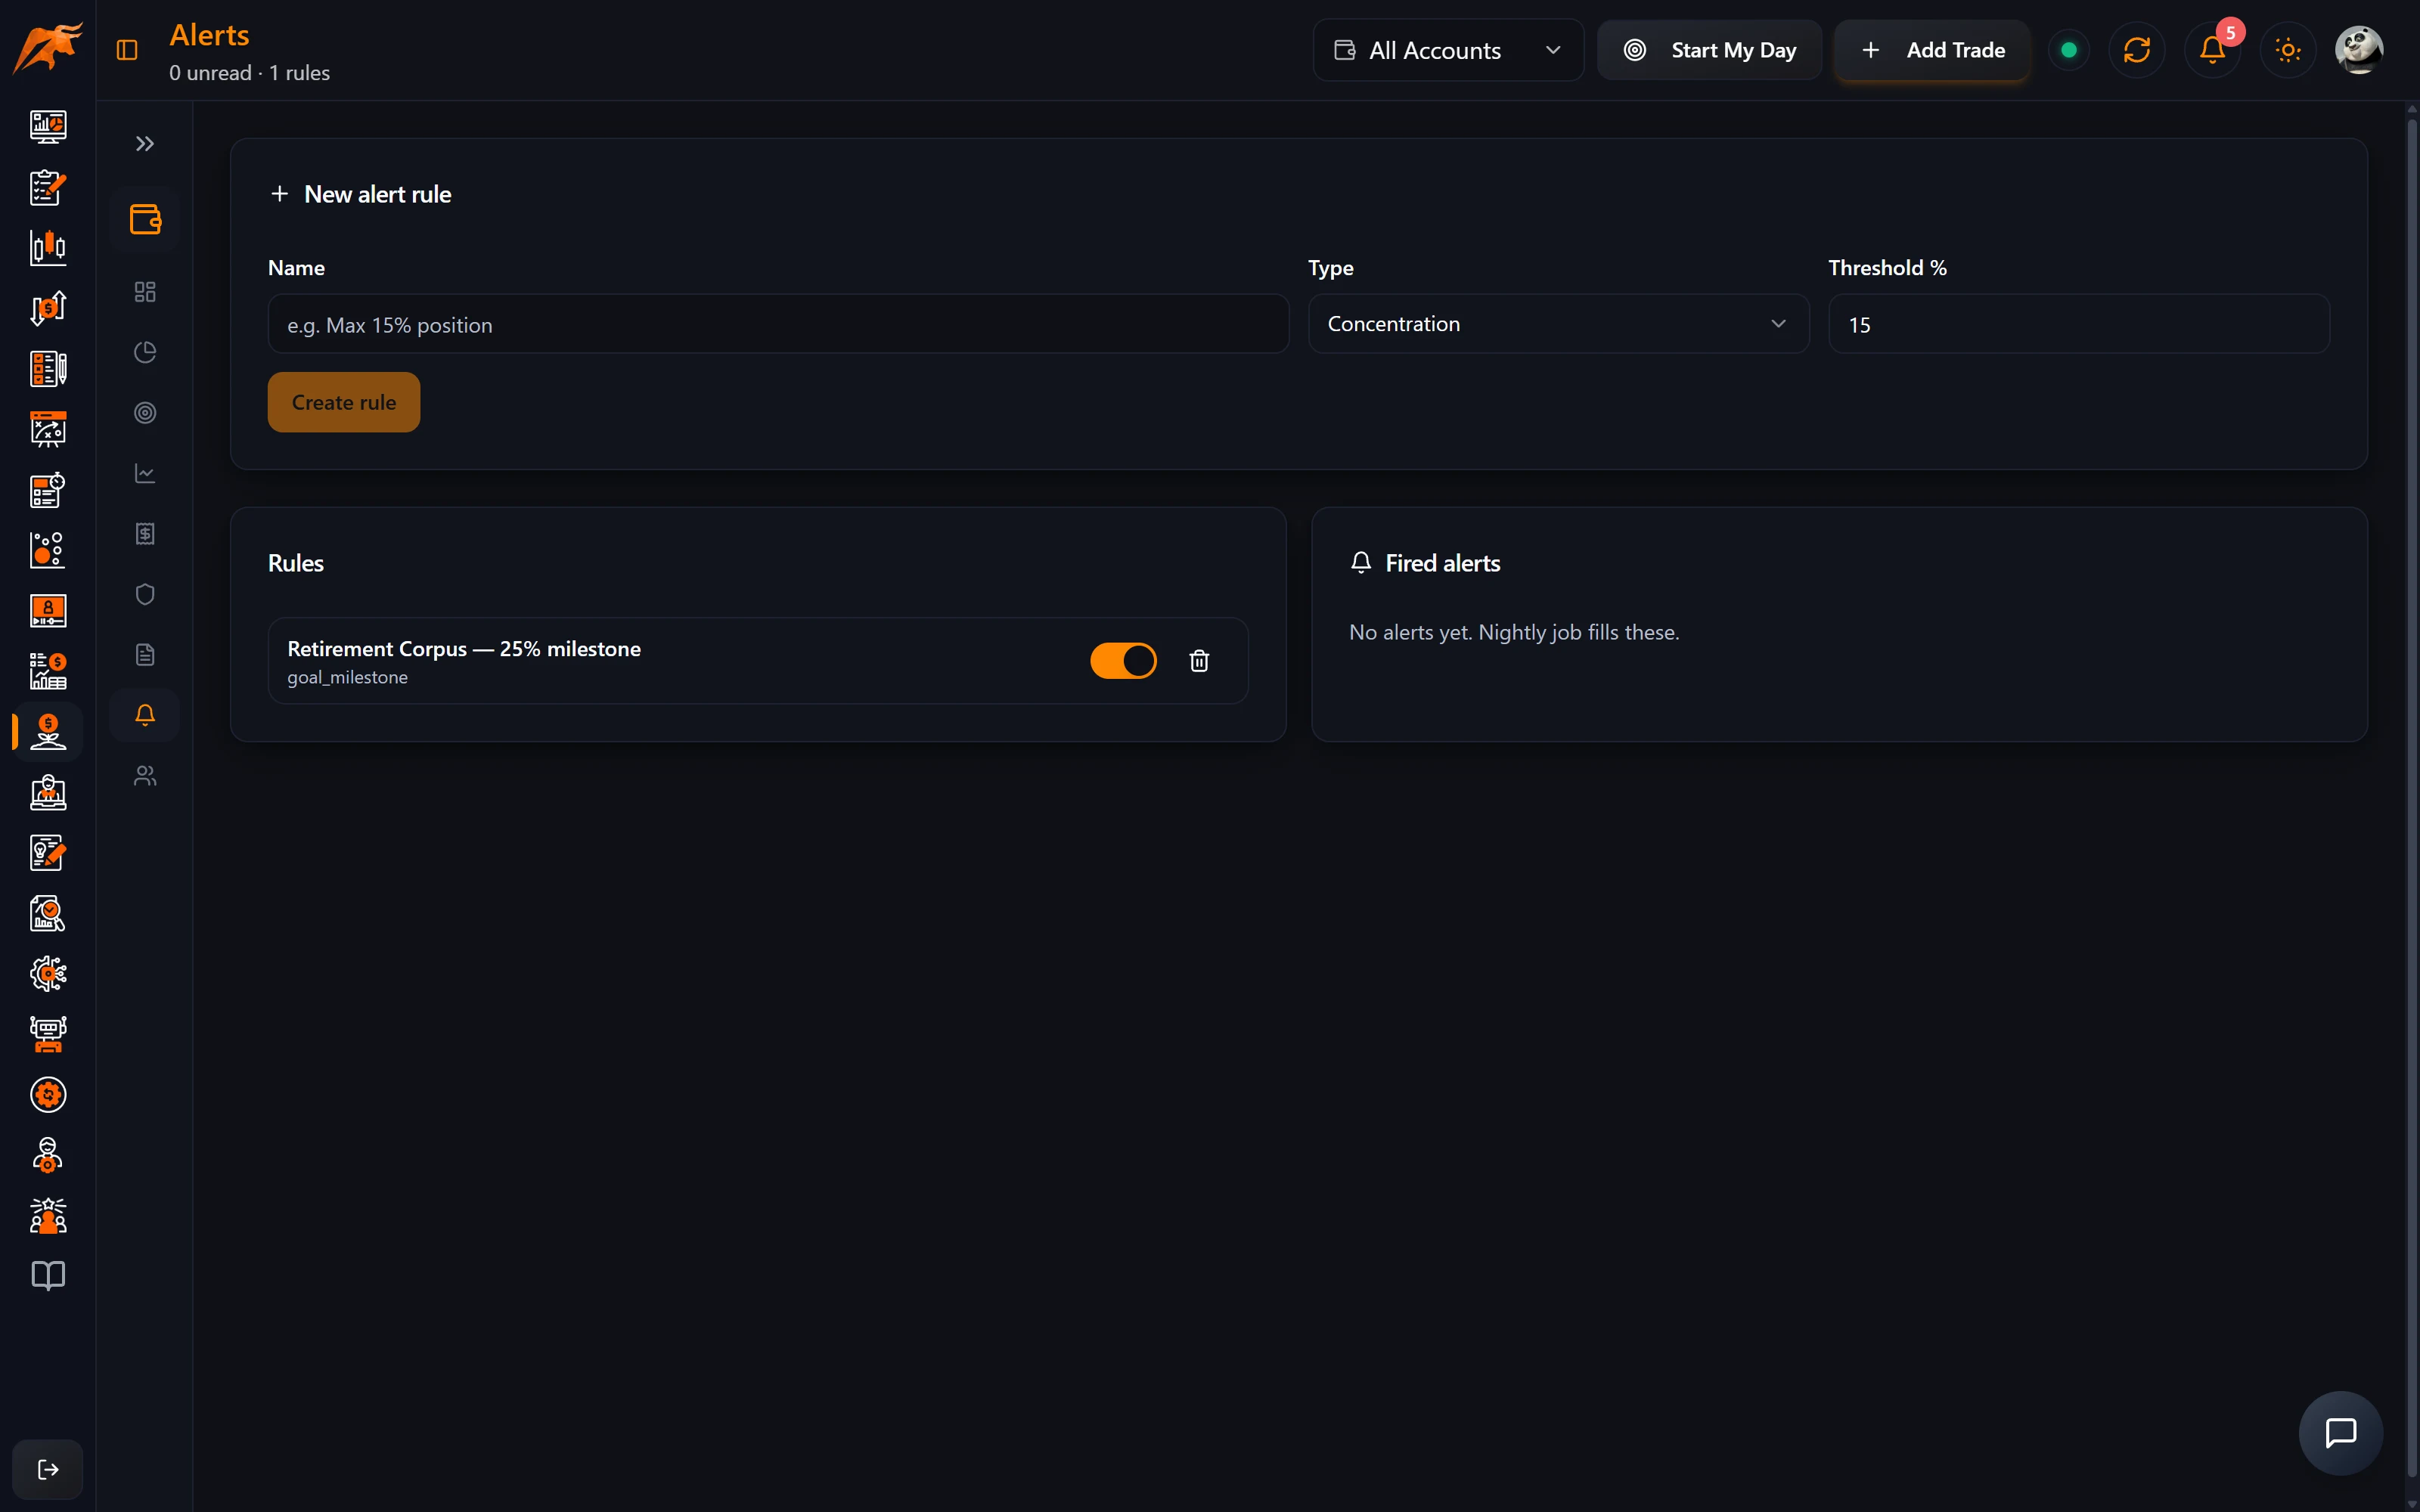Open the book documentation icon
2420x1512 pixels.
[x=48, y=1276]
